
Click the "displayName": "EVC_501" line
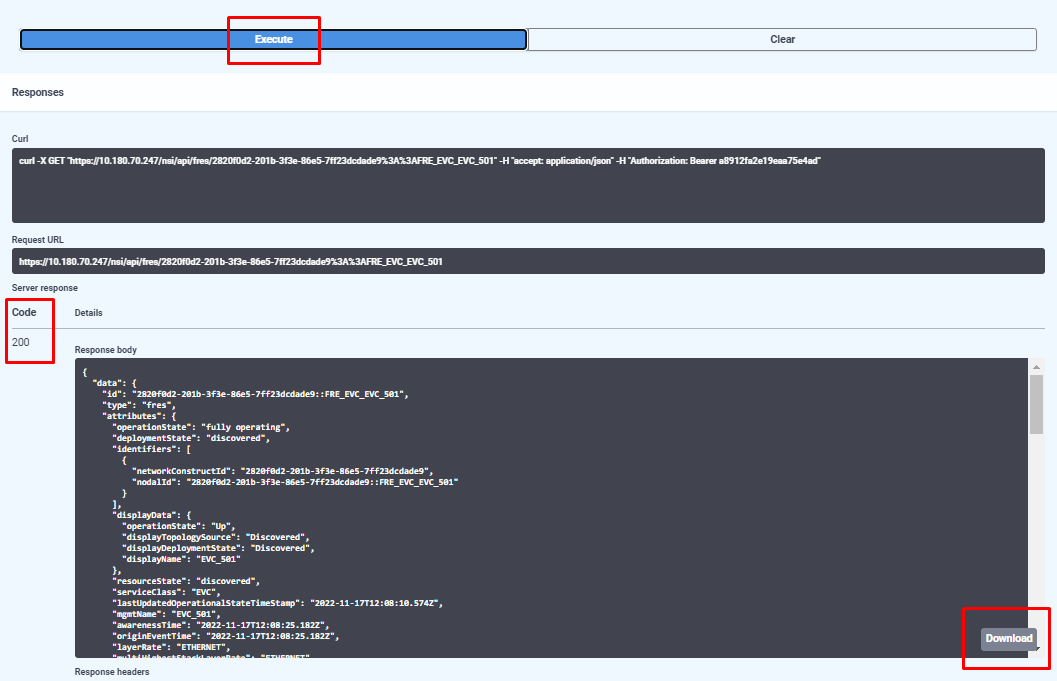coord(181,559)
